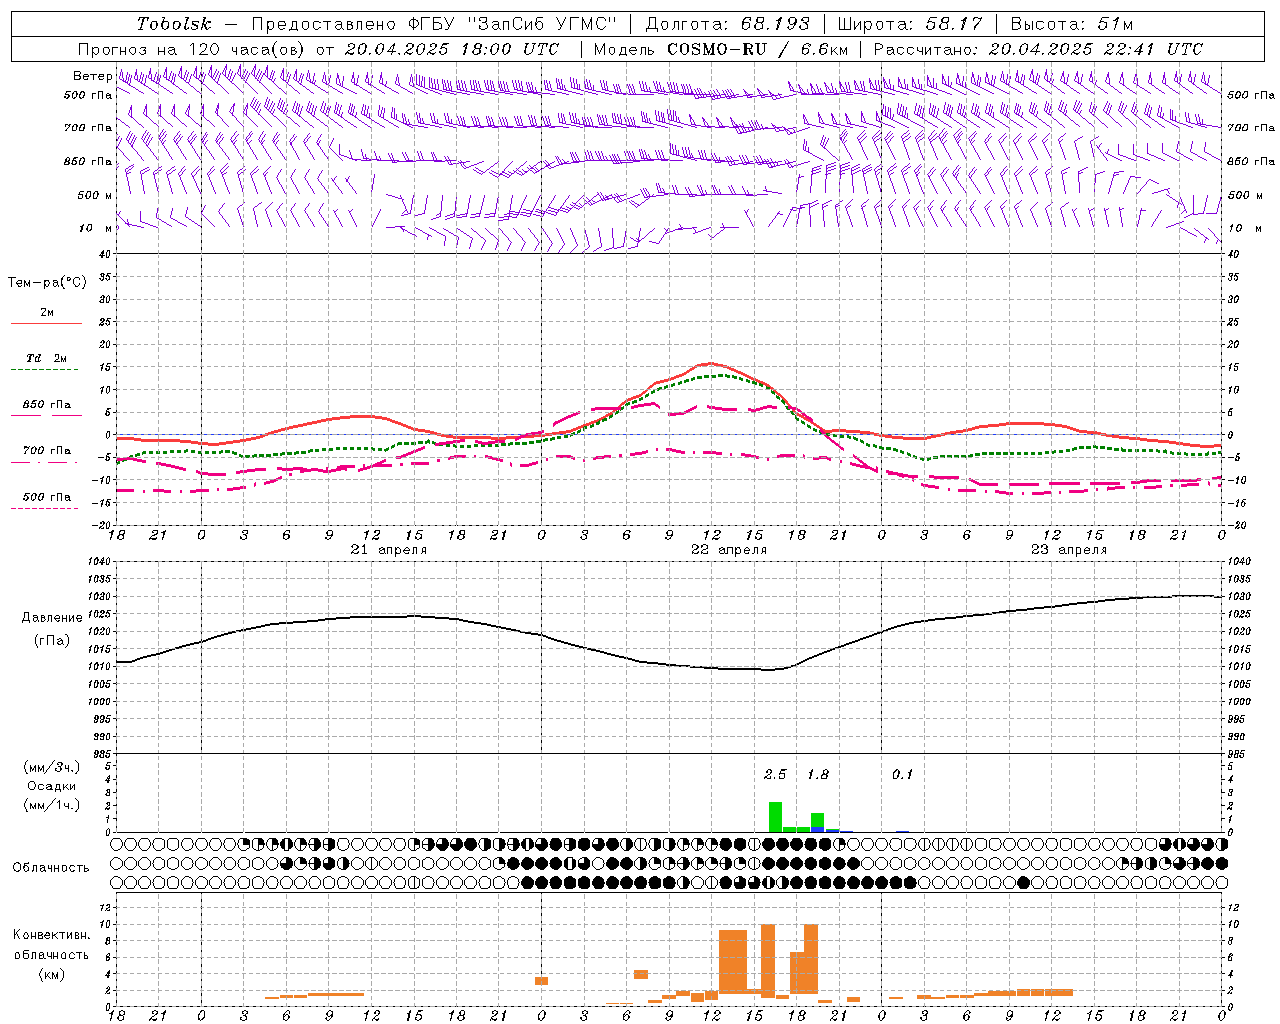Click the 'Конвективн.' convective cloud label

point(51,935)
